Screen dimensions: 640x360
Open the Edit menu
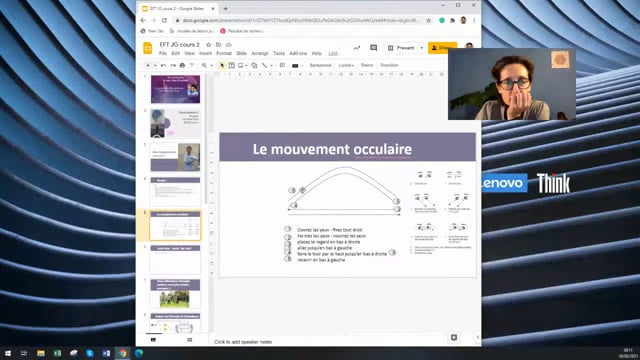click(x=176, y=53)
